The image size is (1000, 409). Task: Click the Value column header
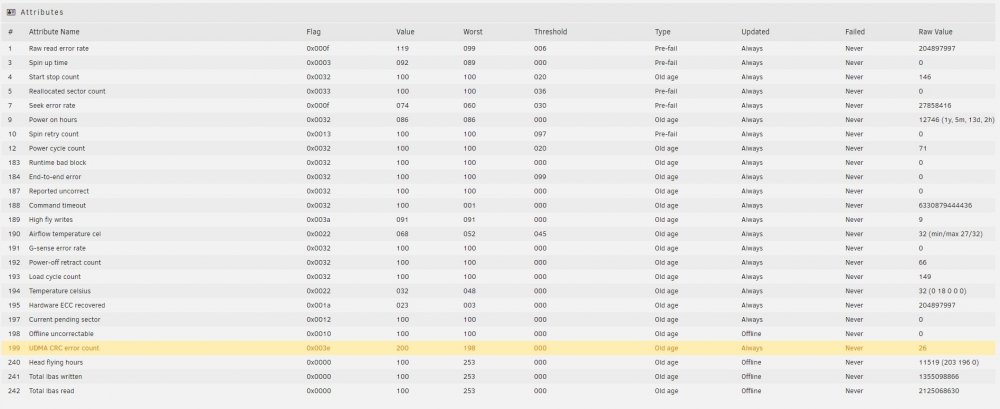(x=405, y=32)
